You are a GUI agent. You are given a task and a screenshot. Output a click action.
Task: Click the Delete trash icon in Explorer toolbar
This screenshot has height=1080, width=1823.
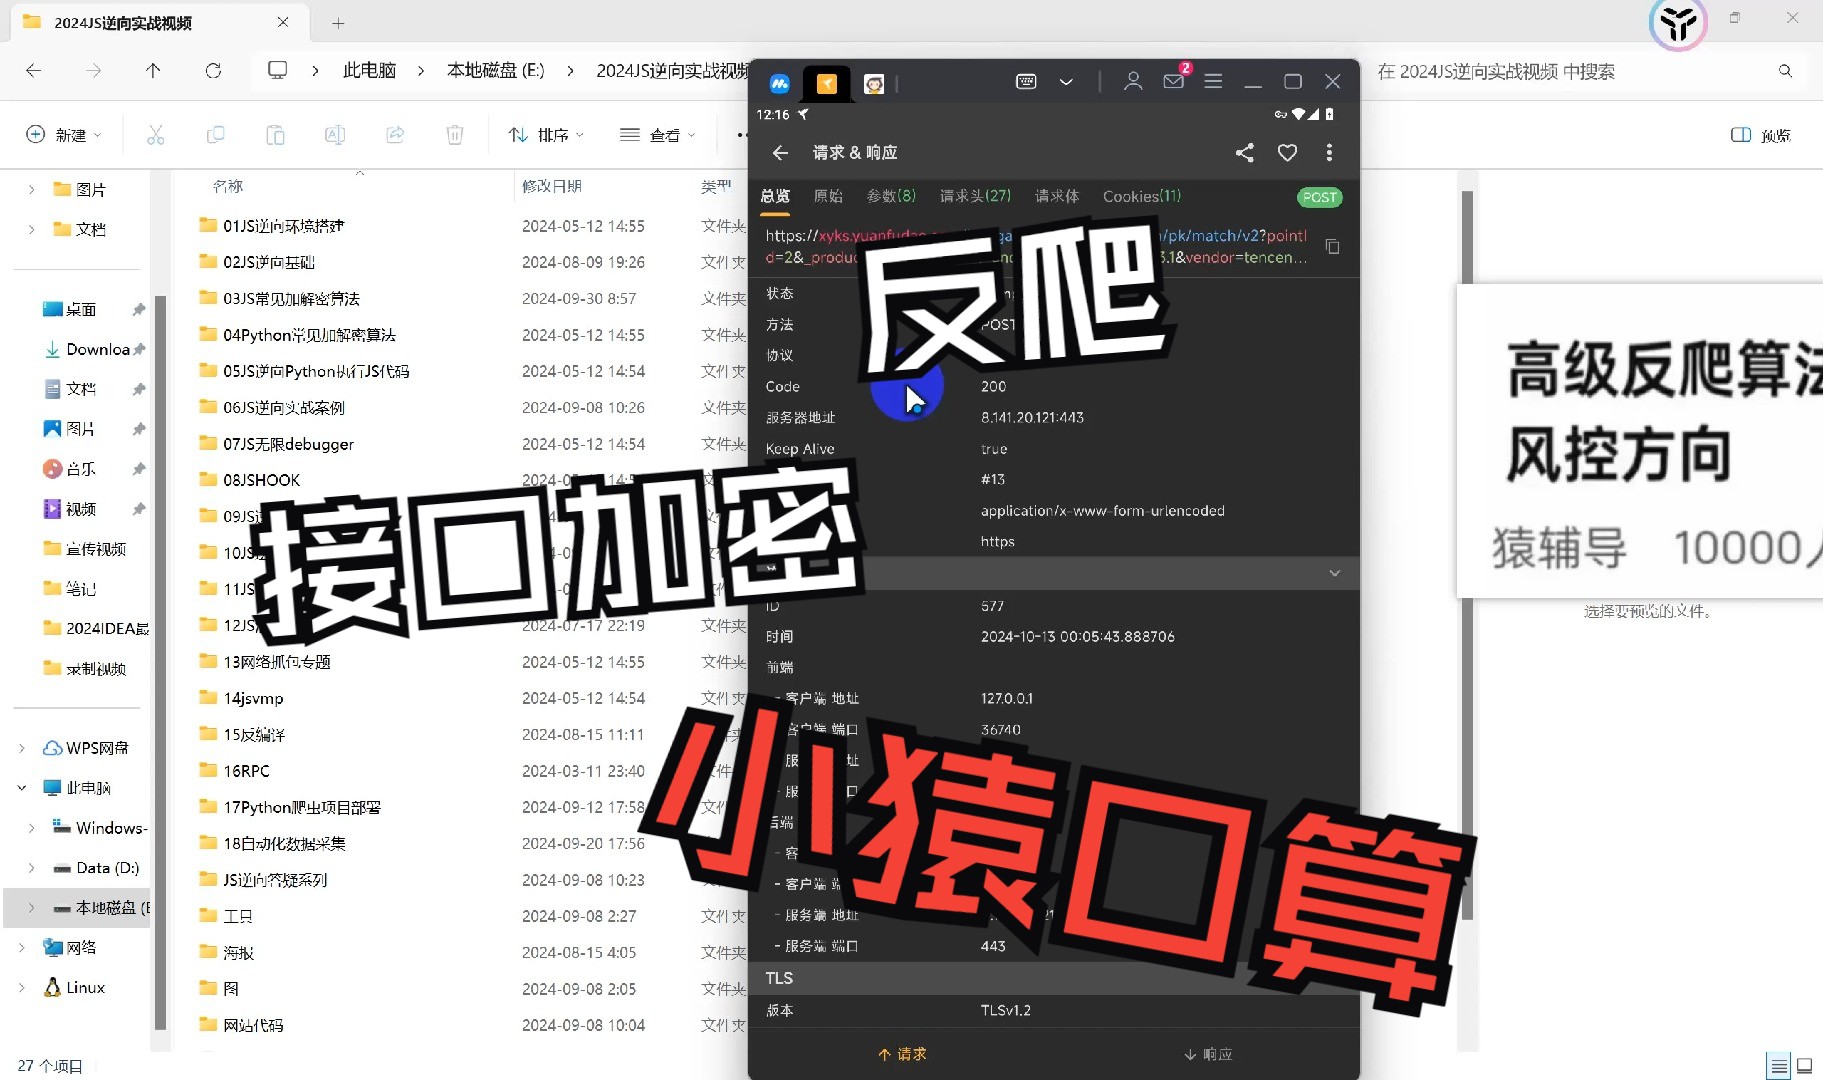click(x=455, y=135)
